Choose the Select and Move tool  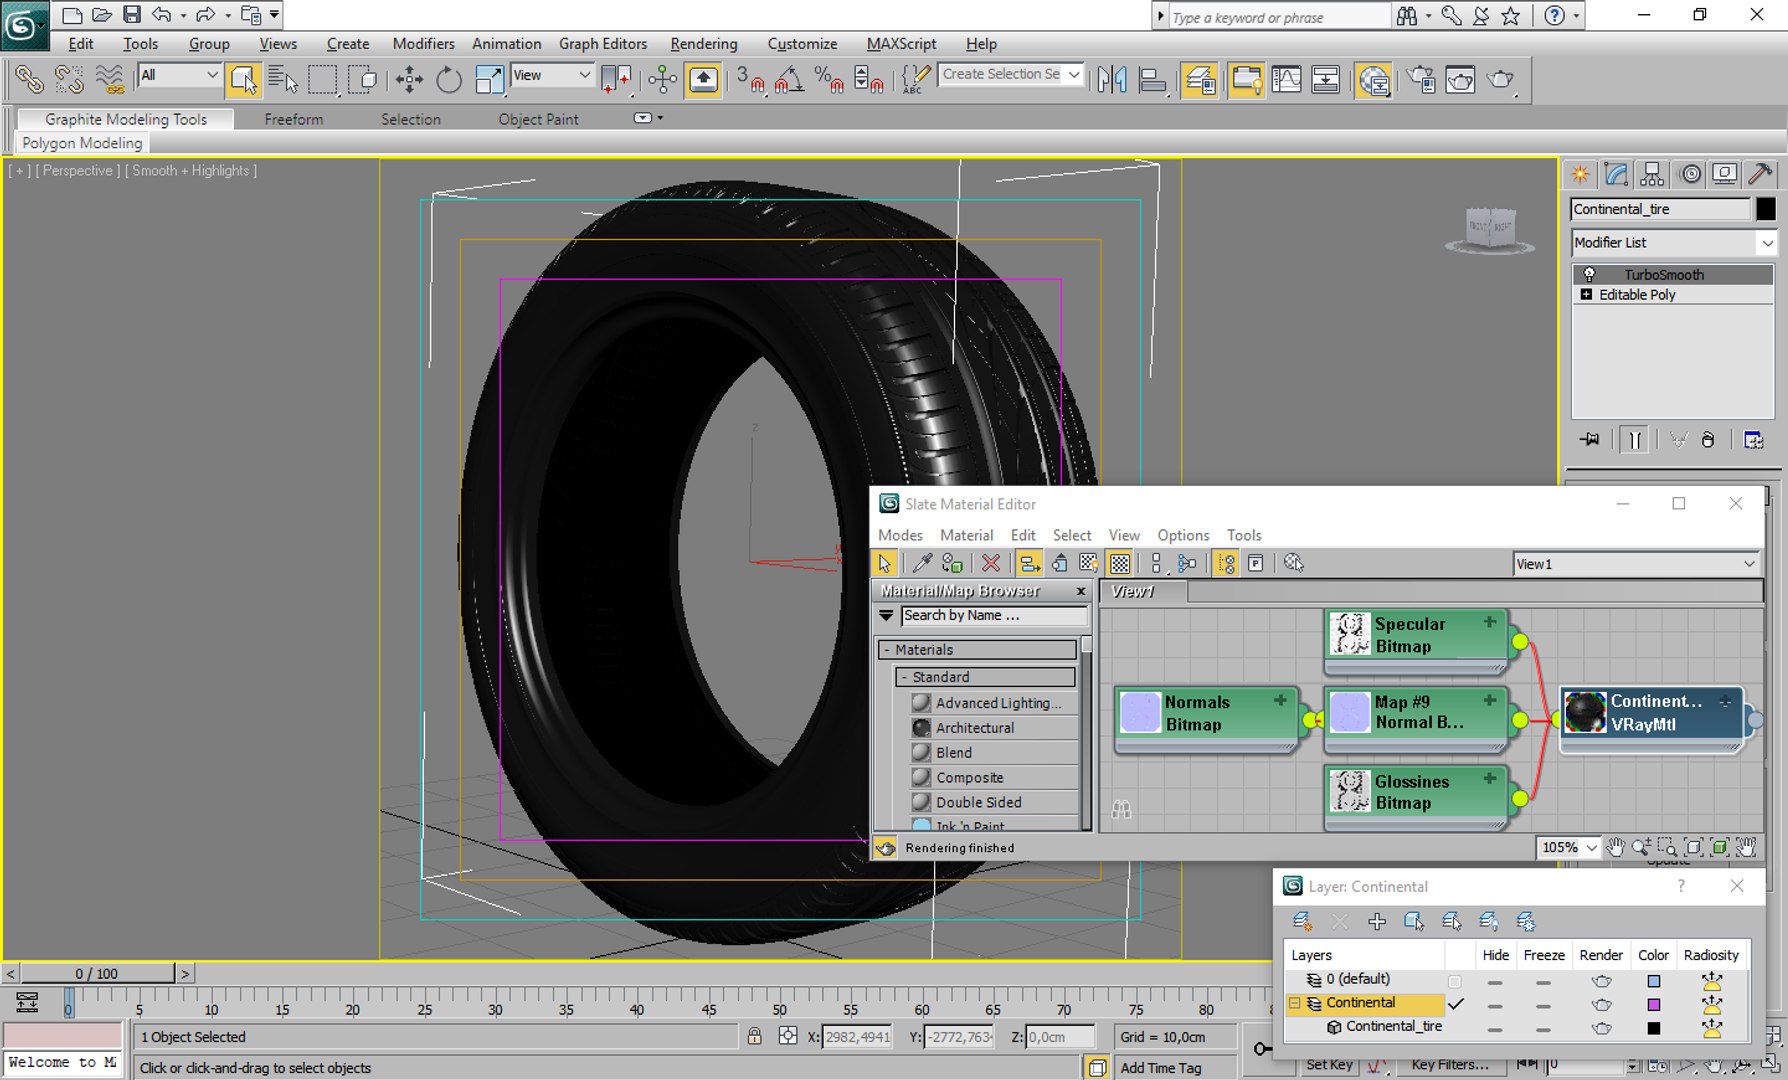[x=409, y=79]
